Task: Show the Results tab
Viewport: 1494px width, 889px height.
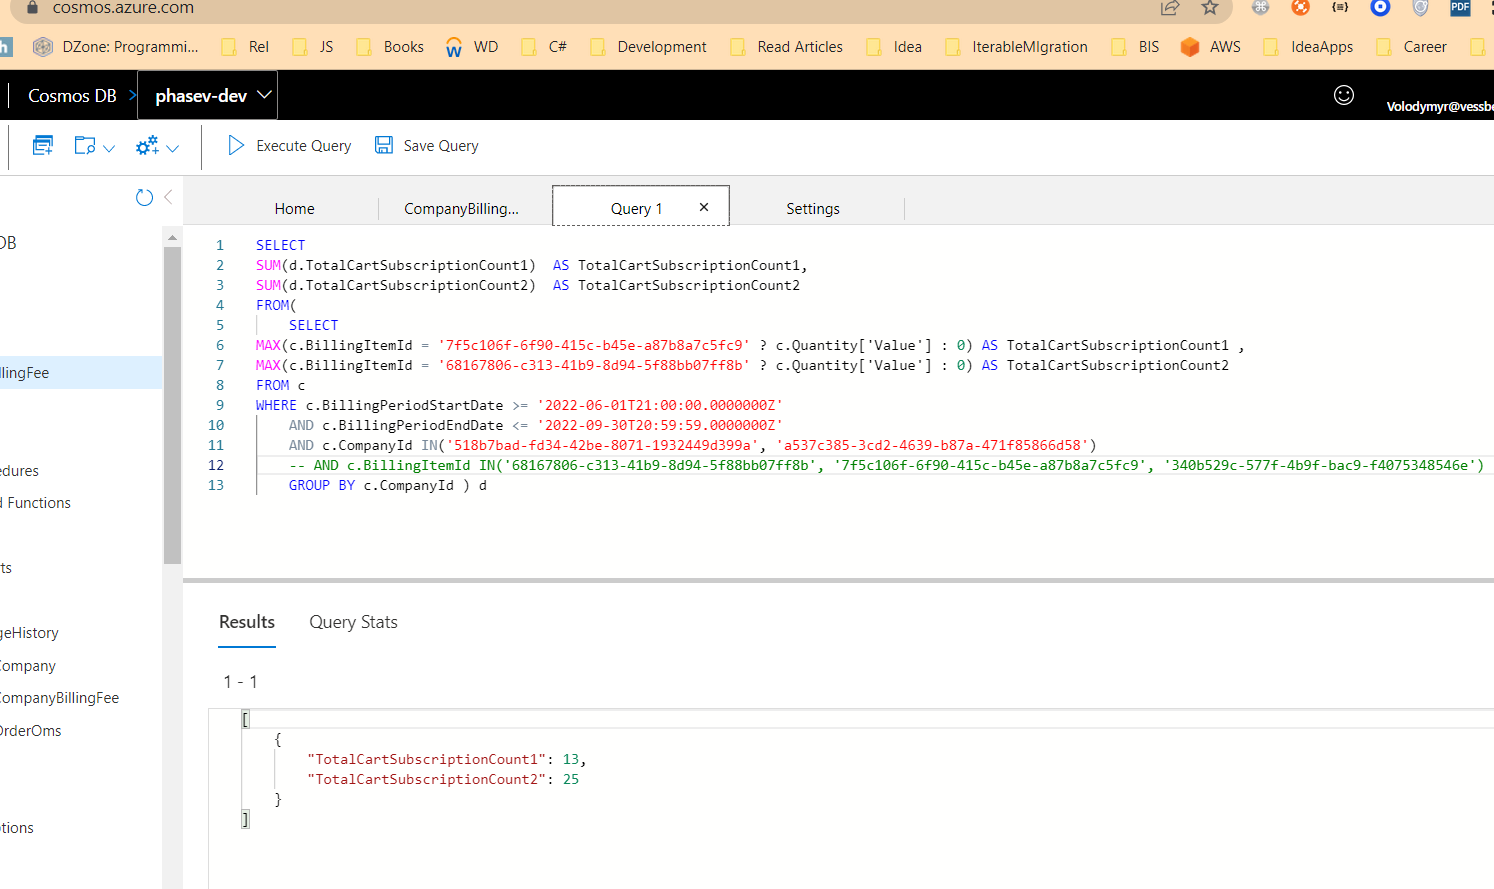Action: 247,622
